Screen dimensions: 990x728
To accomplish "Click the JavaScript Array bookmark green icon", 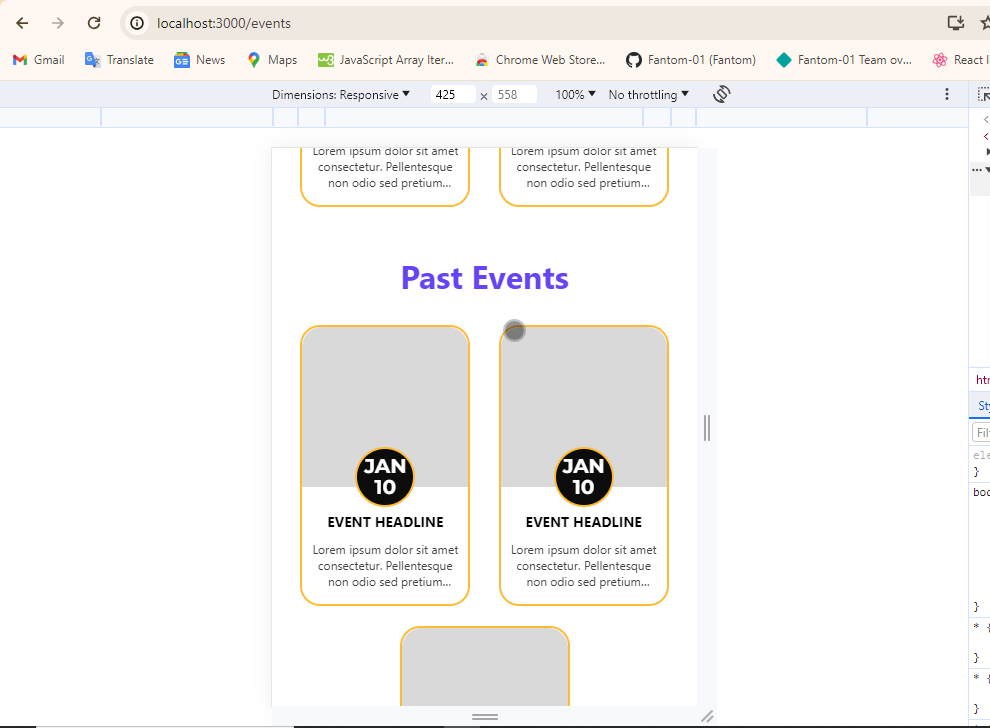I will (x=326, y=60).
